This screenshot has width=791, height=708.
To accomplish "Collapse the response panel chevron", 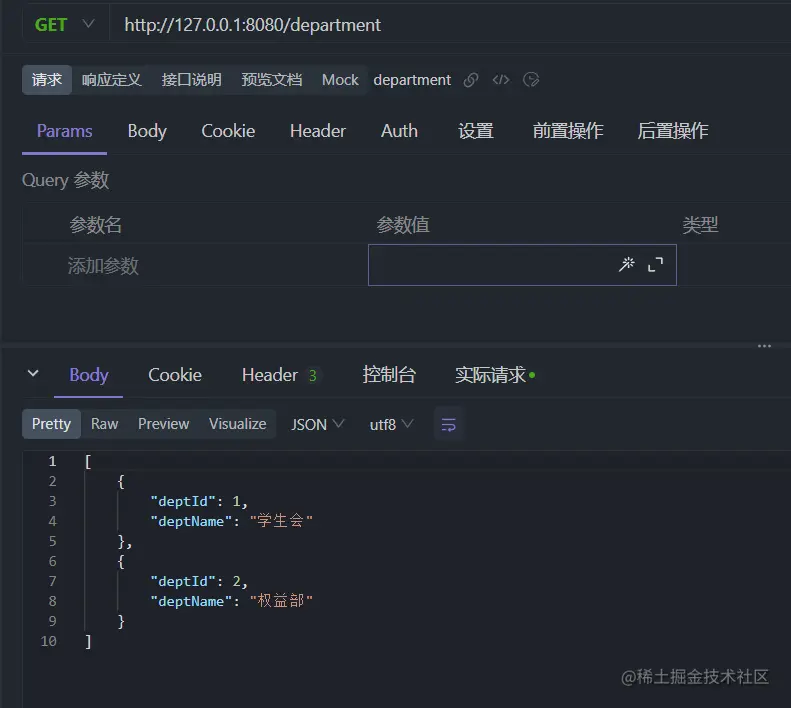I will [x=33, y=374].
